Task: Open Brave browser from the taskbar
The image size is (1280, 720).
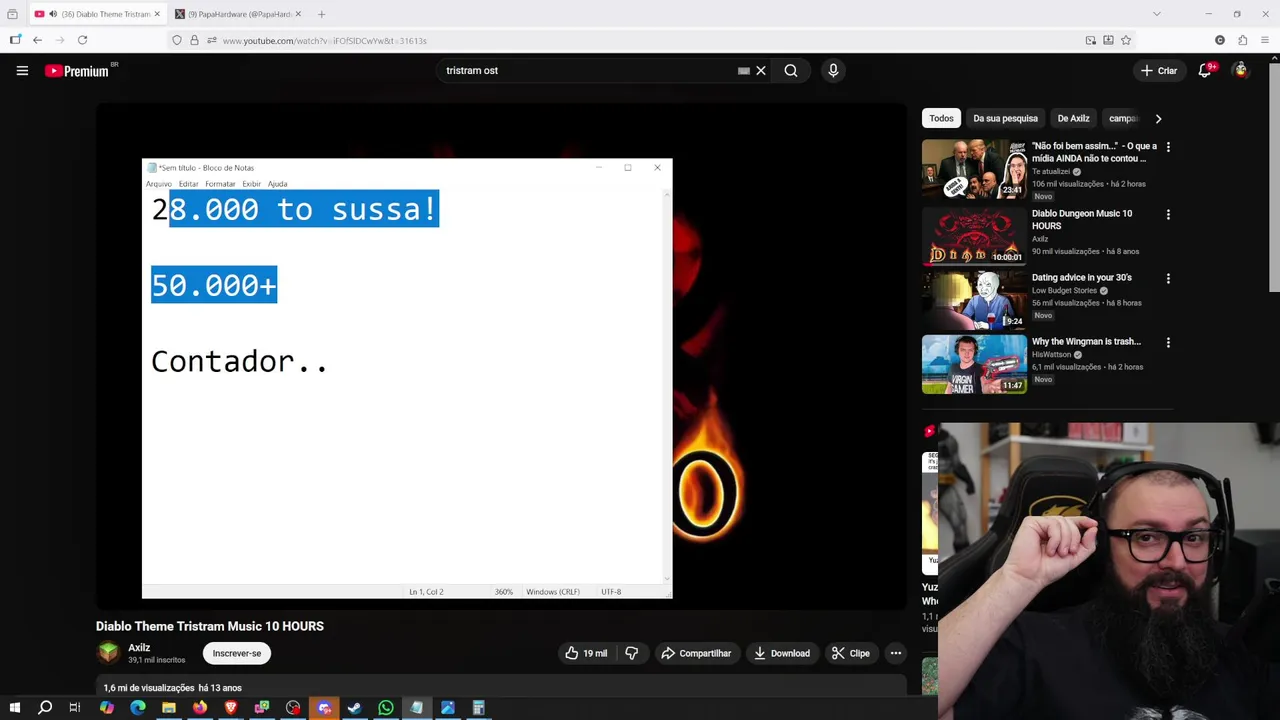Action: coord(231,708)
